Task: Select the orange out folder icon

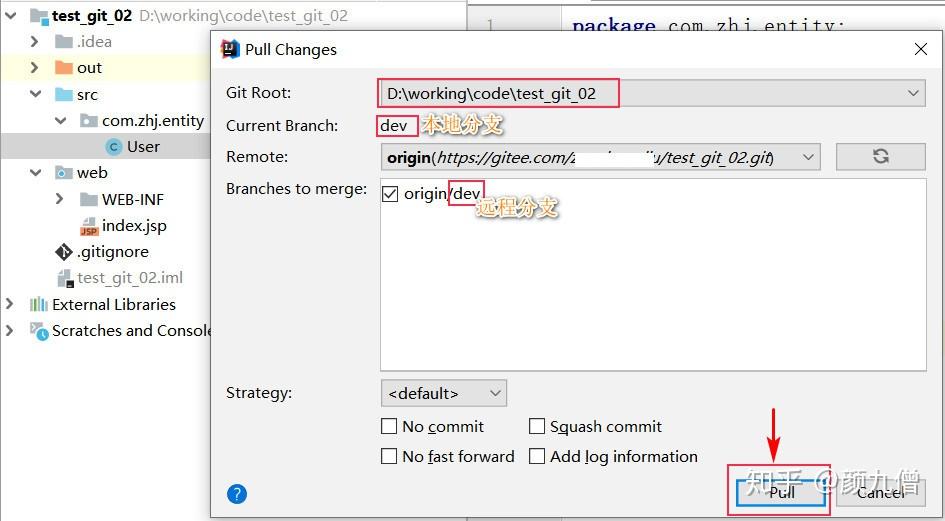Action: pos(63,68)
